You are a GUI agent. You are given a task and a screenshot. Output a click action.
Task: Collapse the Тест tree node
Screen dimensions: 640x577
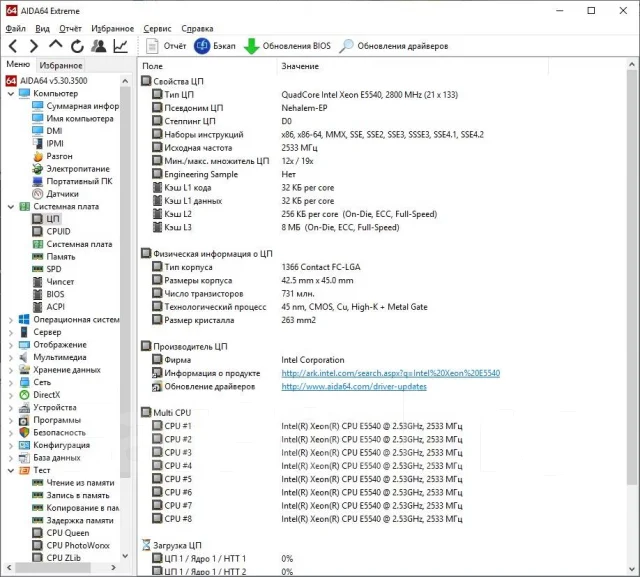tap(11, 470)
